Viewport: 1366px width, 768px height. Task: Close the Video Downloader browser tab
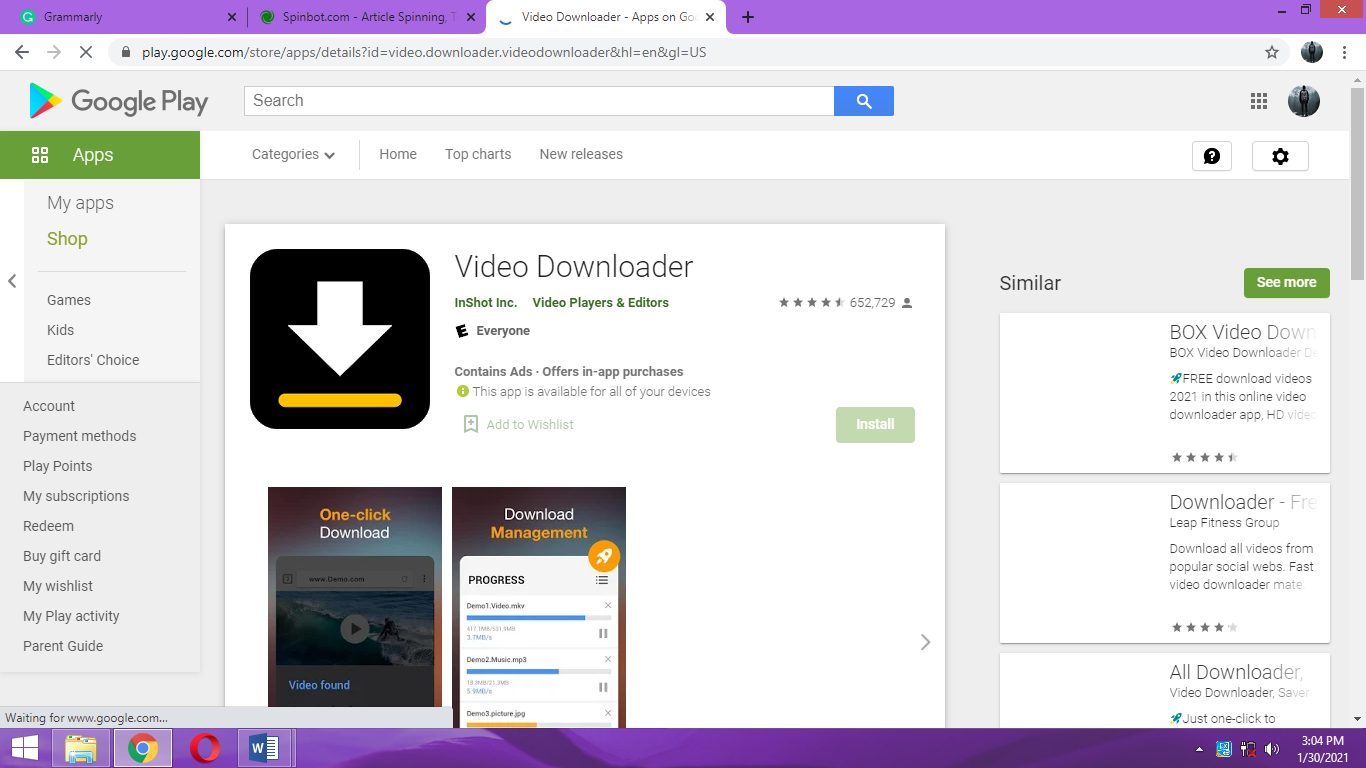[710, 17]
